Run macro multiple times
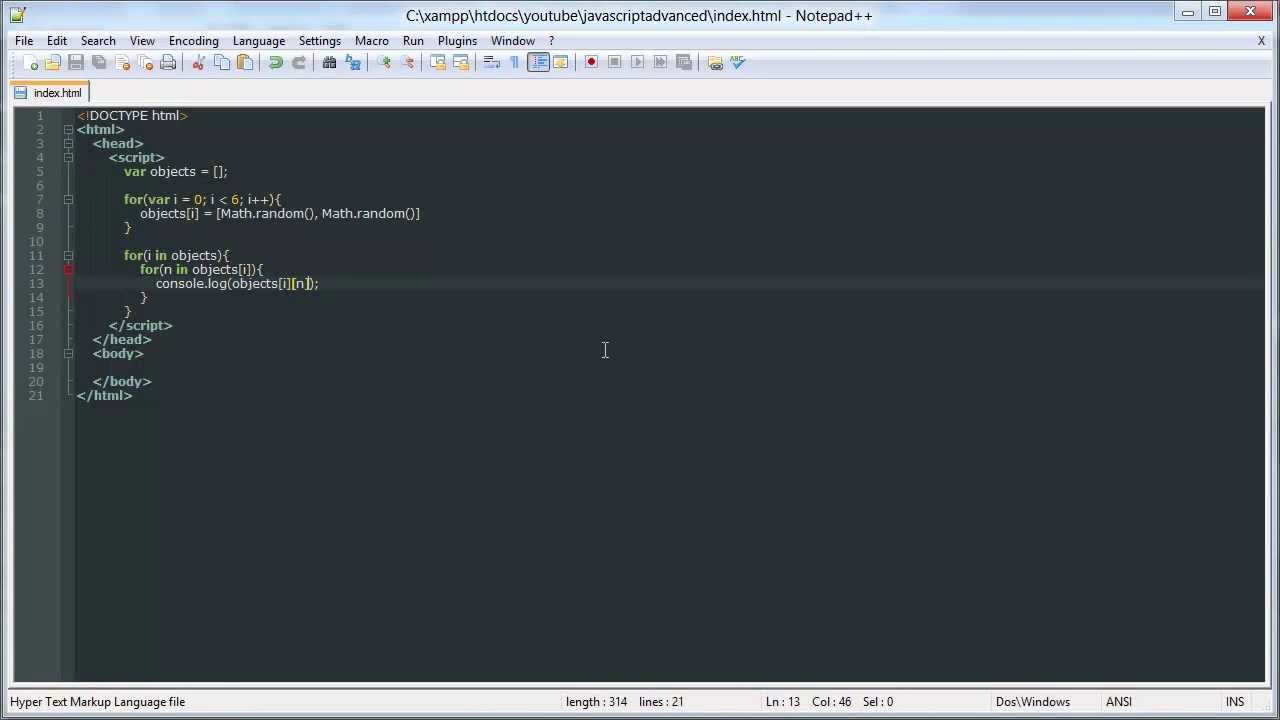 [660, 63]
